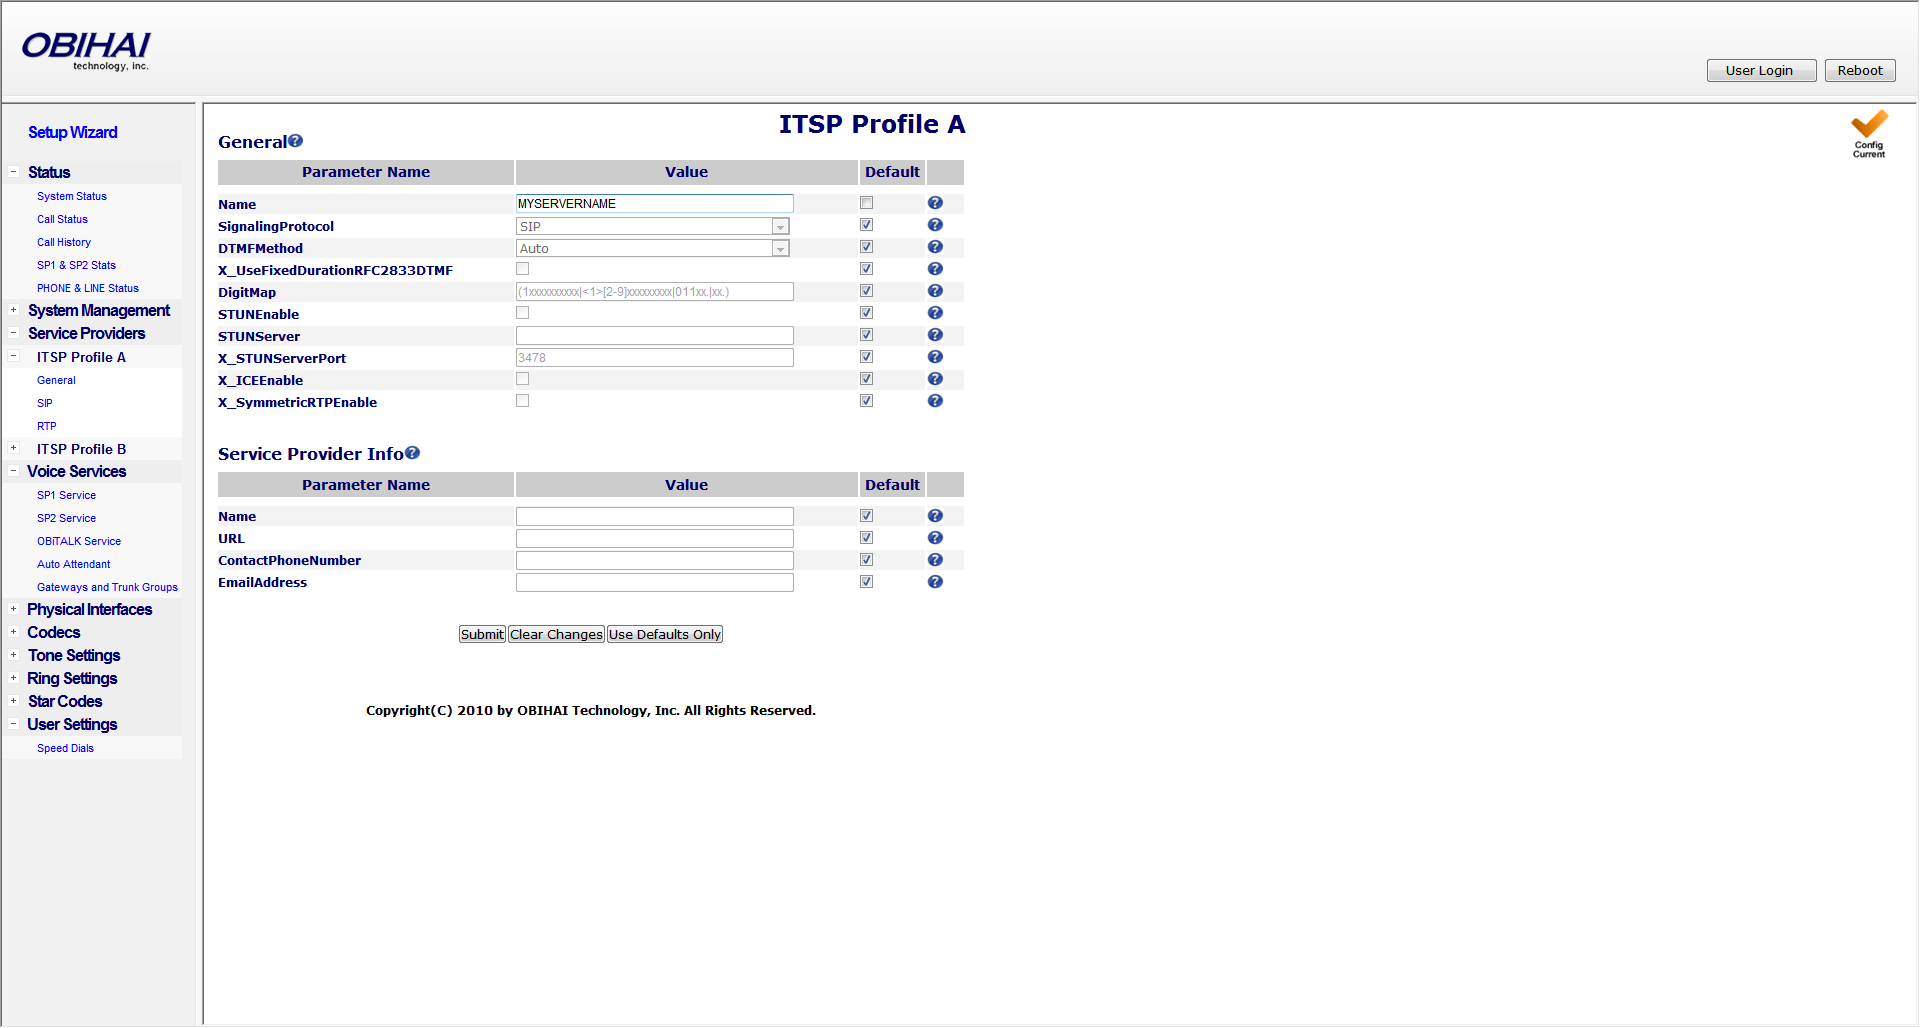Open System Status page

[72, 197]
